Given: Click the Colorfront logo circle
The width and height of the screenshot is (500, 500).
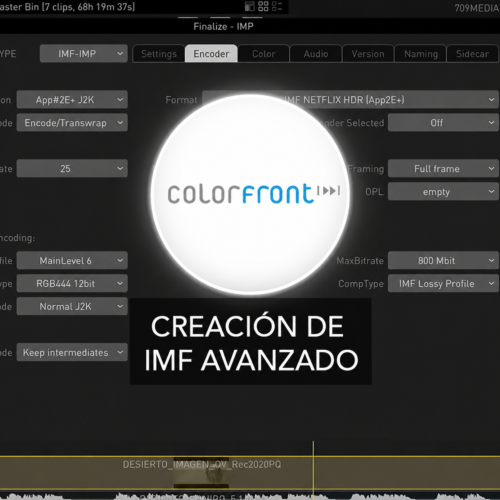Looking at the screenshot, I should coord(250,194).
